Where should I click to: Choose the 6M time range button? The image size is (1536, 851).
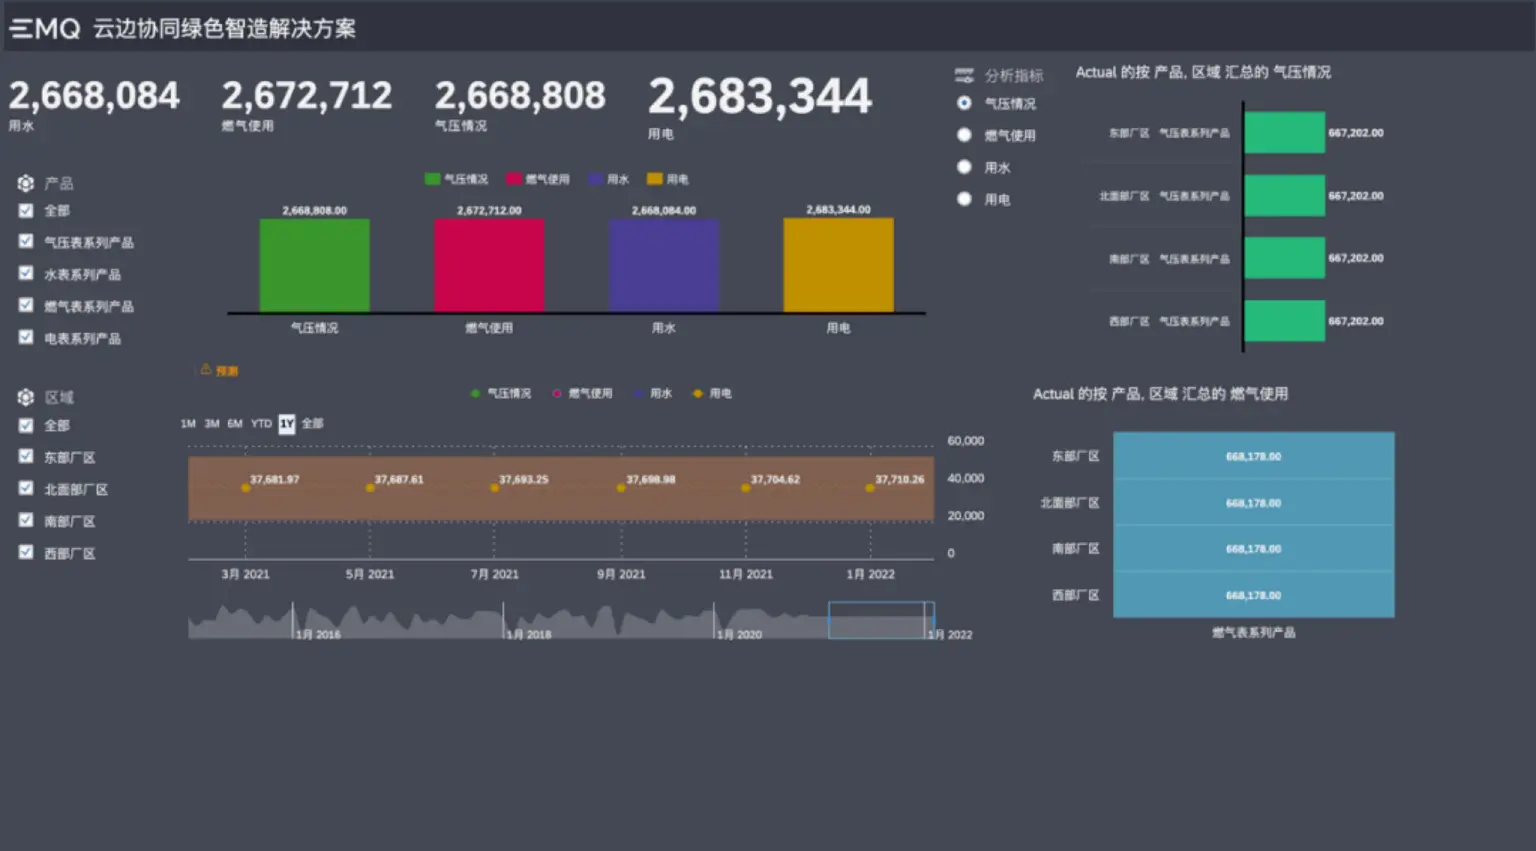click(235, 424)
